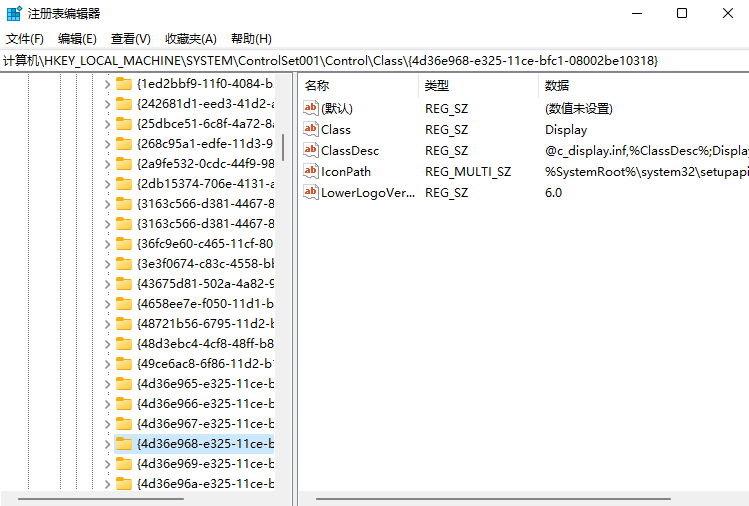
Task: Open the 编辑(E) menu
Action: (77, 39)
